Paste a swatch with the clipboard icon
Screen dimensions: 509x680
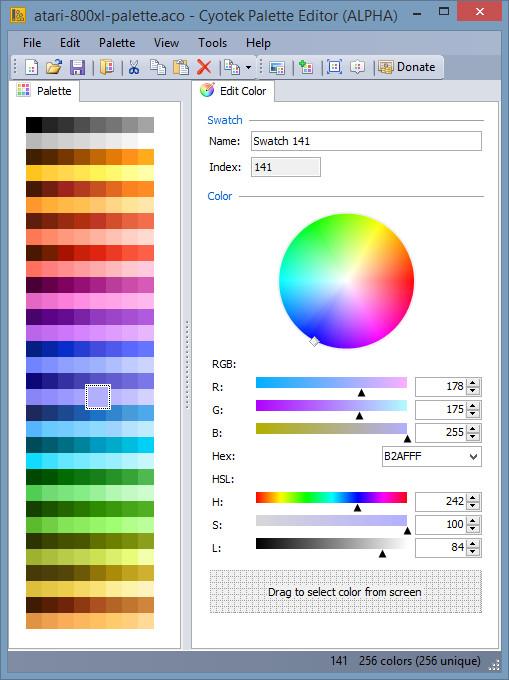point(181,67)
